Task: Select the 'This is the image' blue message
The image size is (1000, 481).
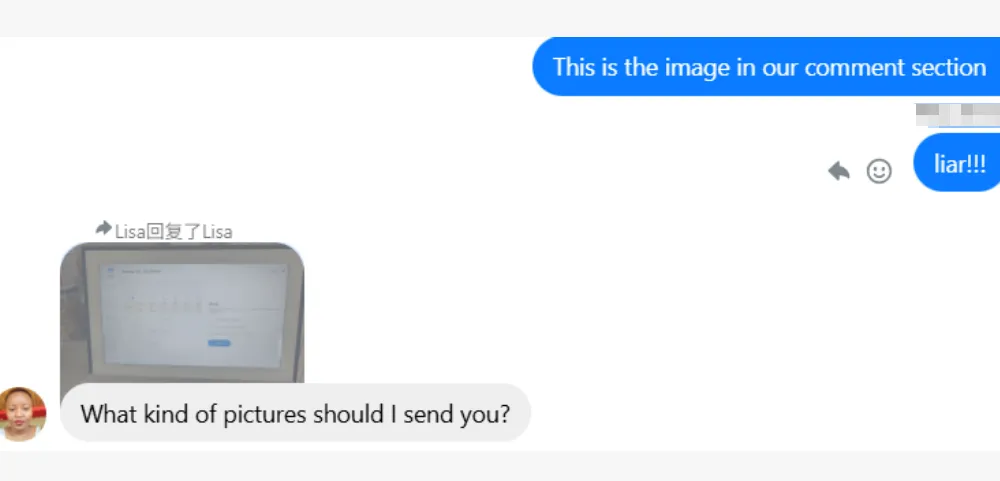Action: (766, 66)
